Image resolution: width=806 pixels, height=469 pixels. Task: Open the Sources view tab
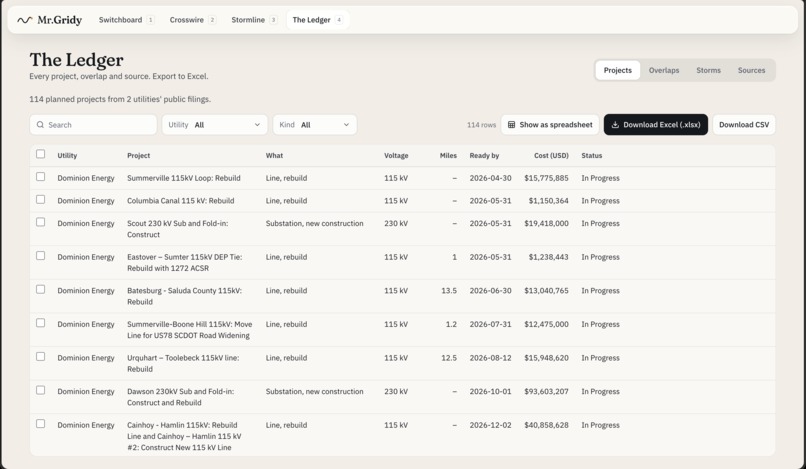[752, 70]
